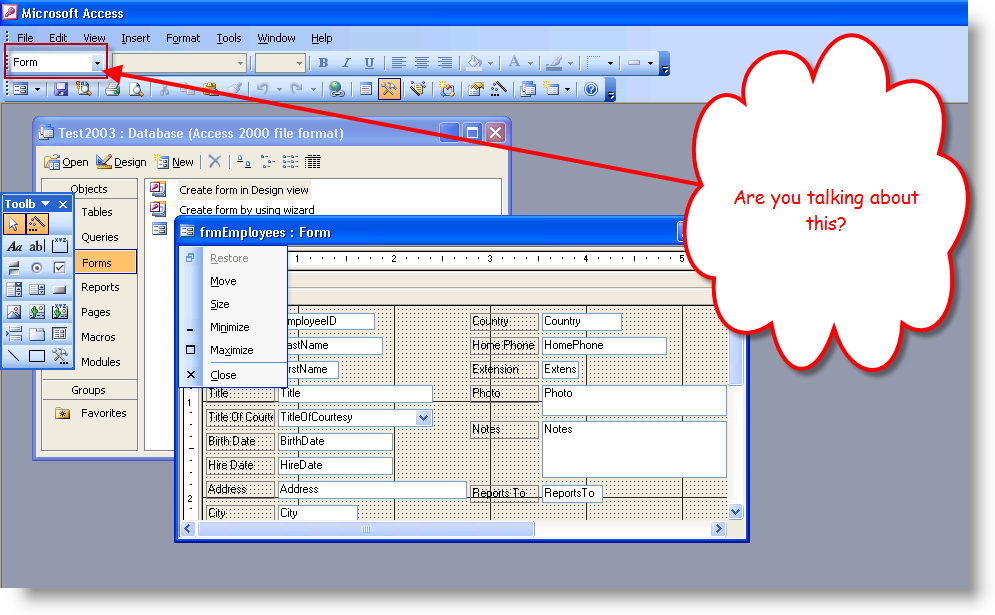Click the Print icon in toolbar
The image size is (995, 615).
point(113,89)
